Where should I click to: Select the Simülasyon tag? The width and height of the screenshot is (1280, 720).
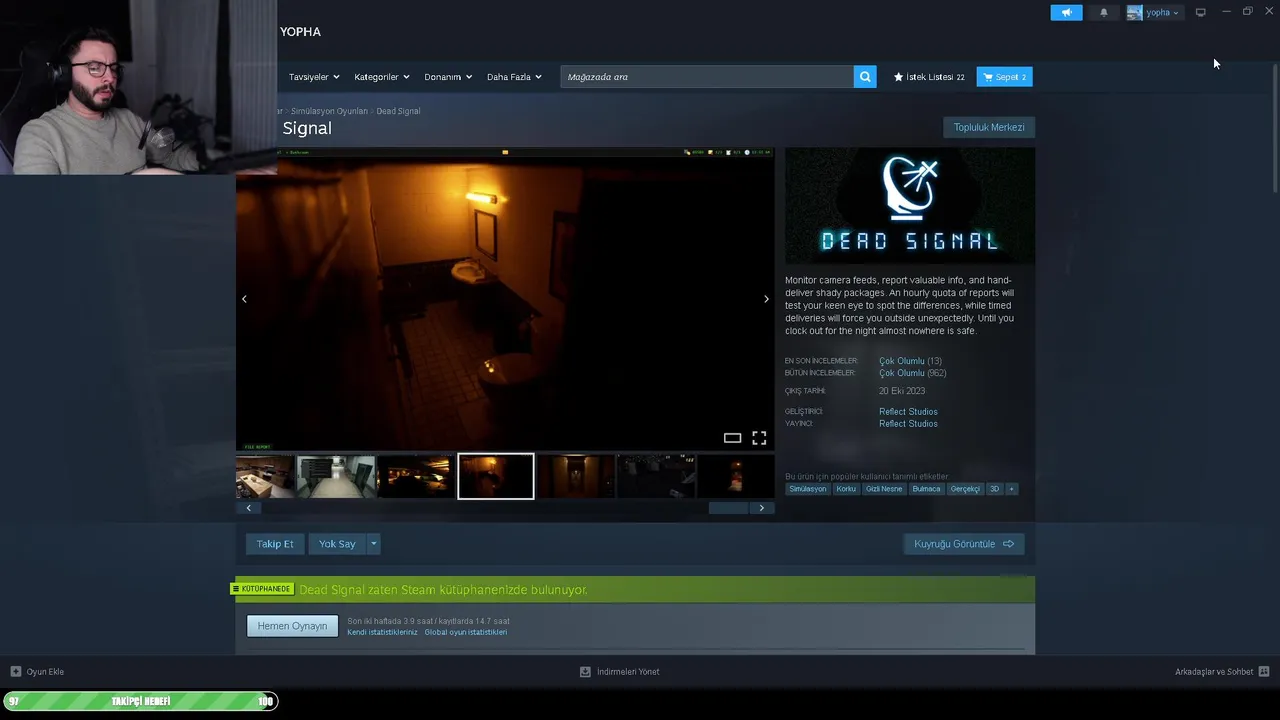coord(808,489)
